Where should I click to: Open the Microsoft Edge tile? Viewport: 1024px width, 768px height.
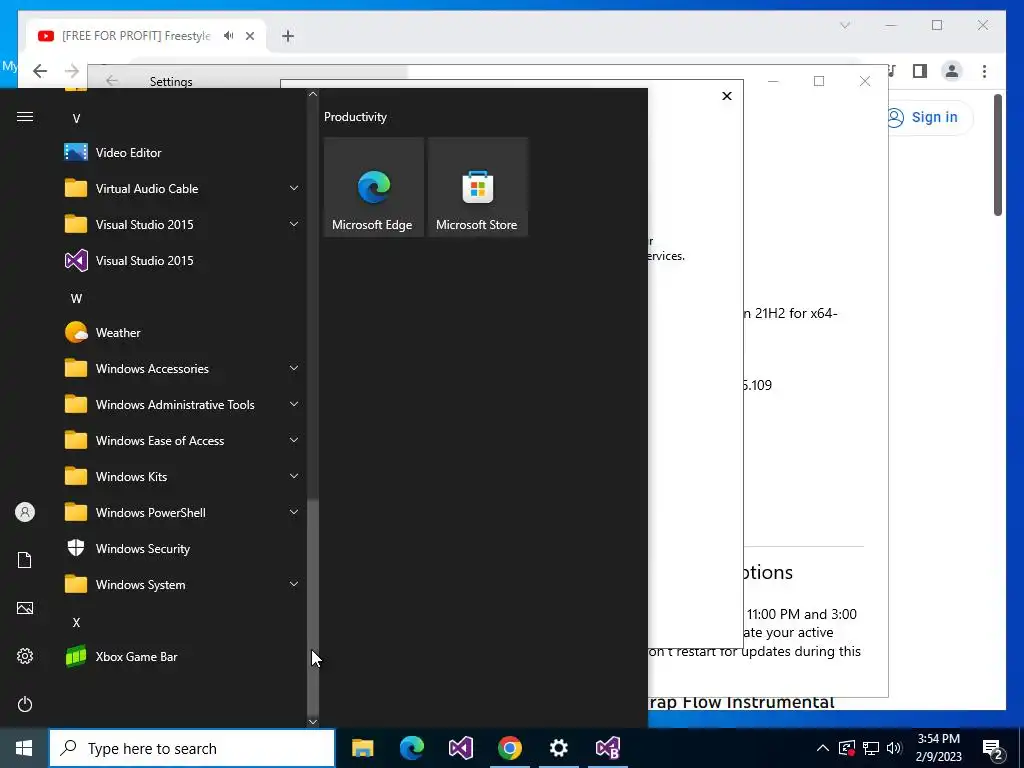[x=374, y=187]
